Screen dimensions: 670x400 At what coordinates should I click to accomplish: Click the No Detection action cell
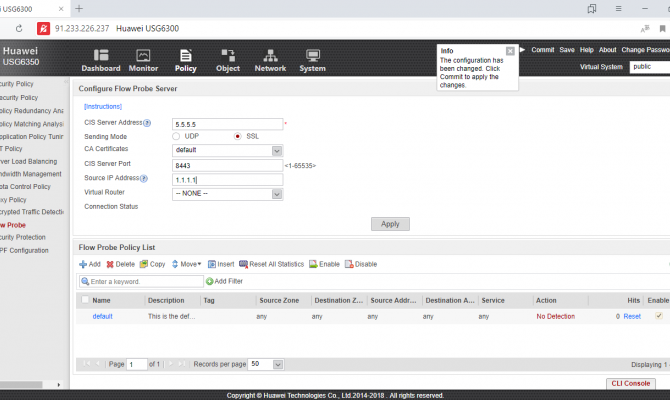point(555,316)
